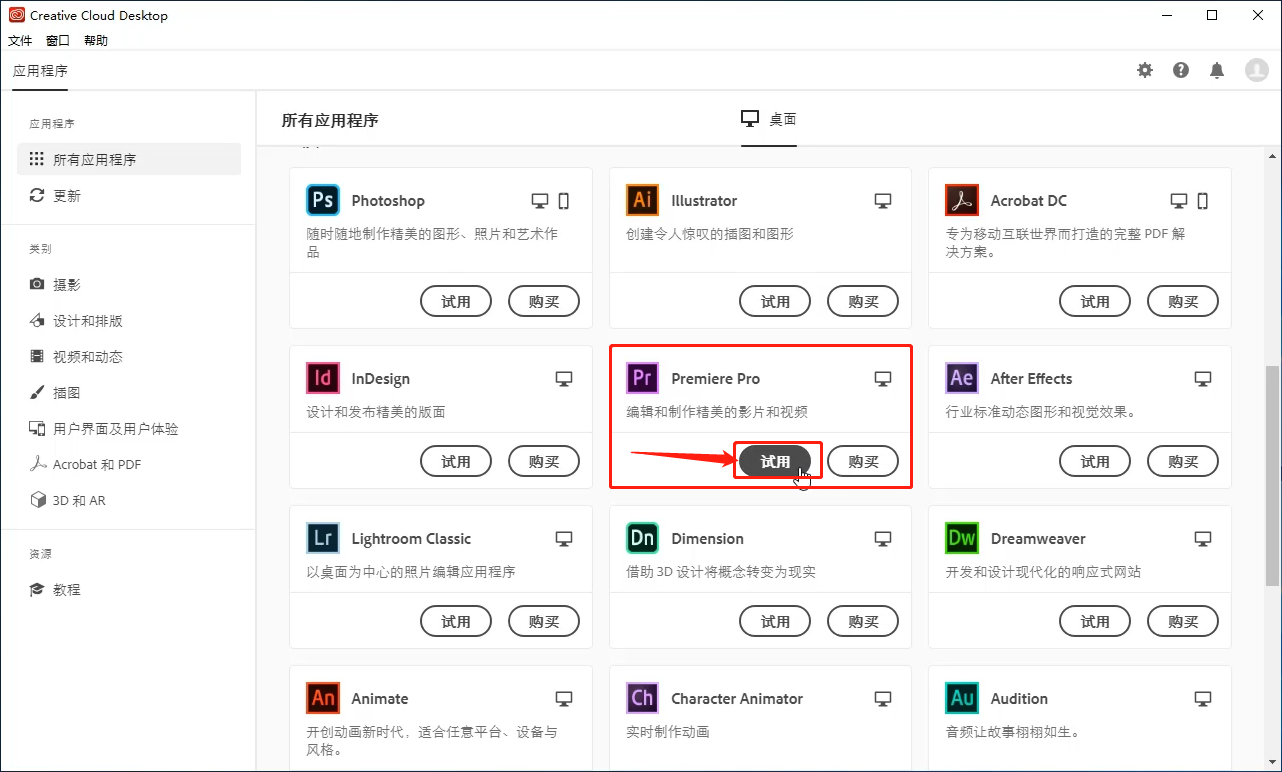Click 购买 for InDesign
This screenshot has width=1282, height=772.
[544, 461]
